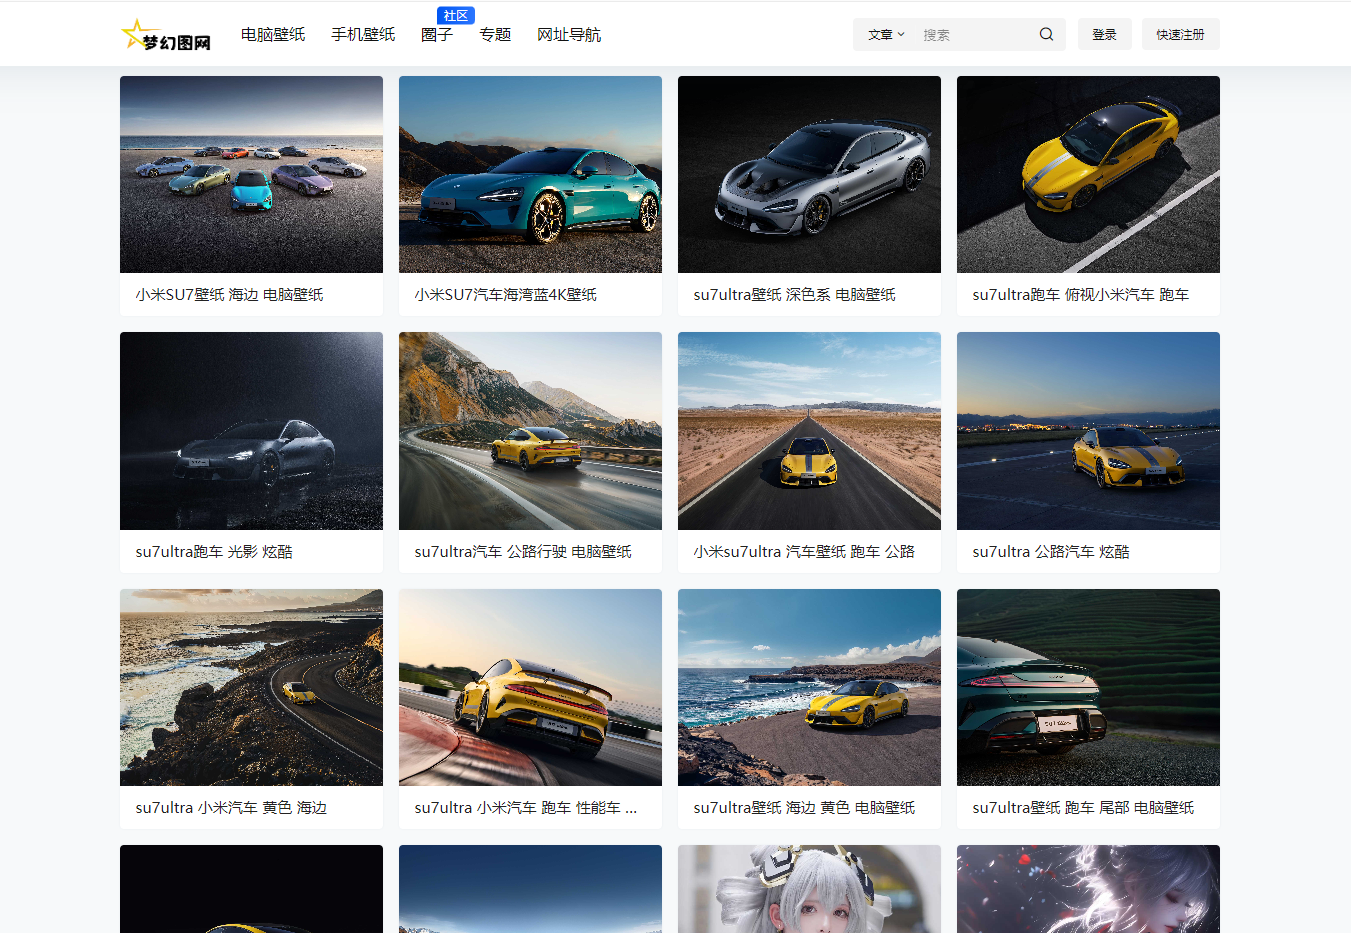Go to the 圈子 community page

(437, 34)
